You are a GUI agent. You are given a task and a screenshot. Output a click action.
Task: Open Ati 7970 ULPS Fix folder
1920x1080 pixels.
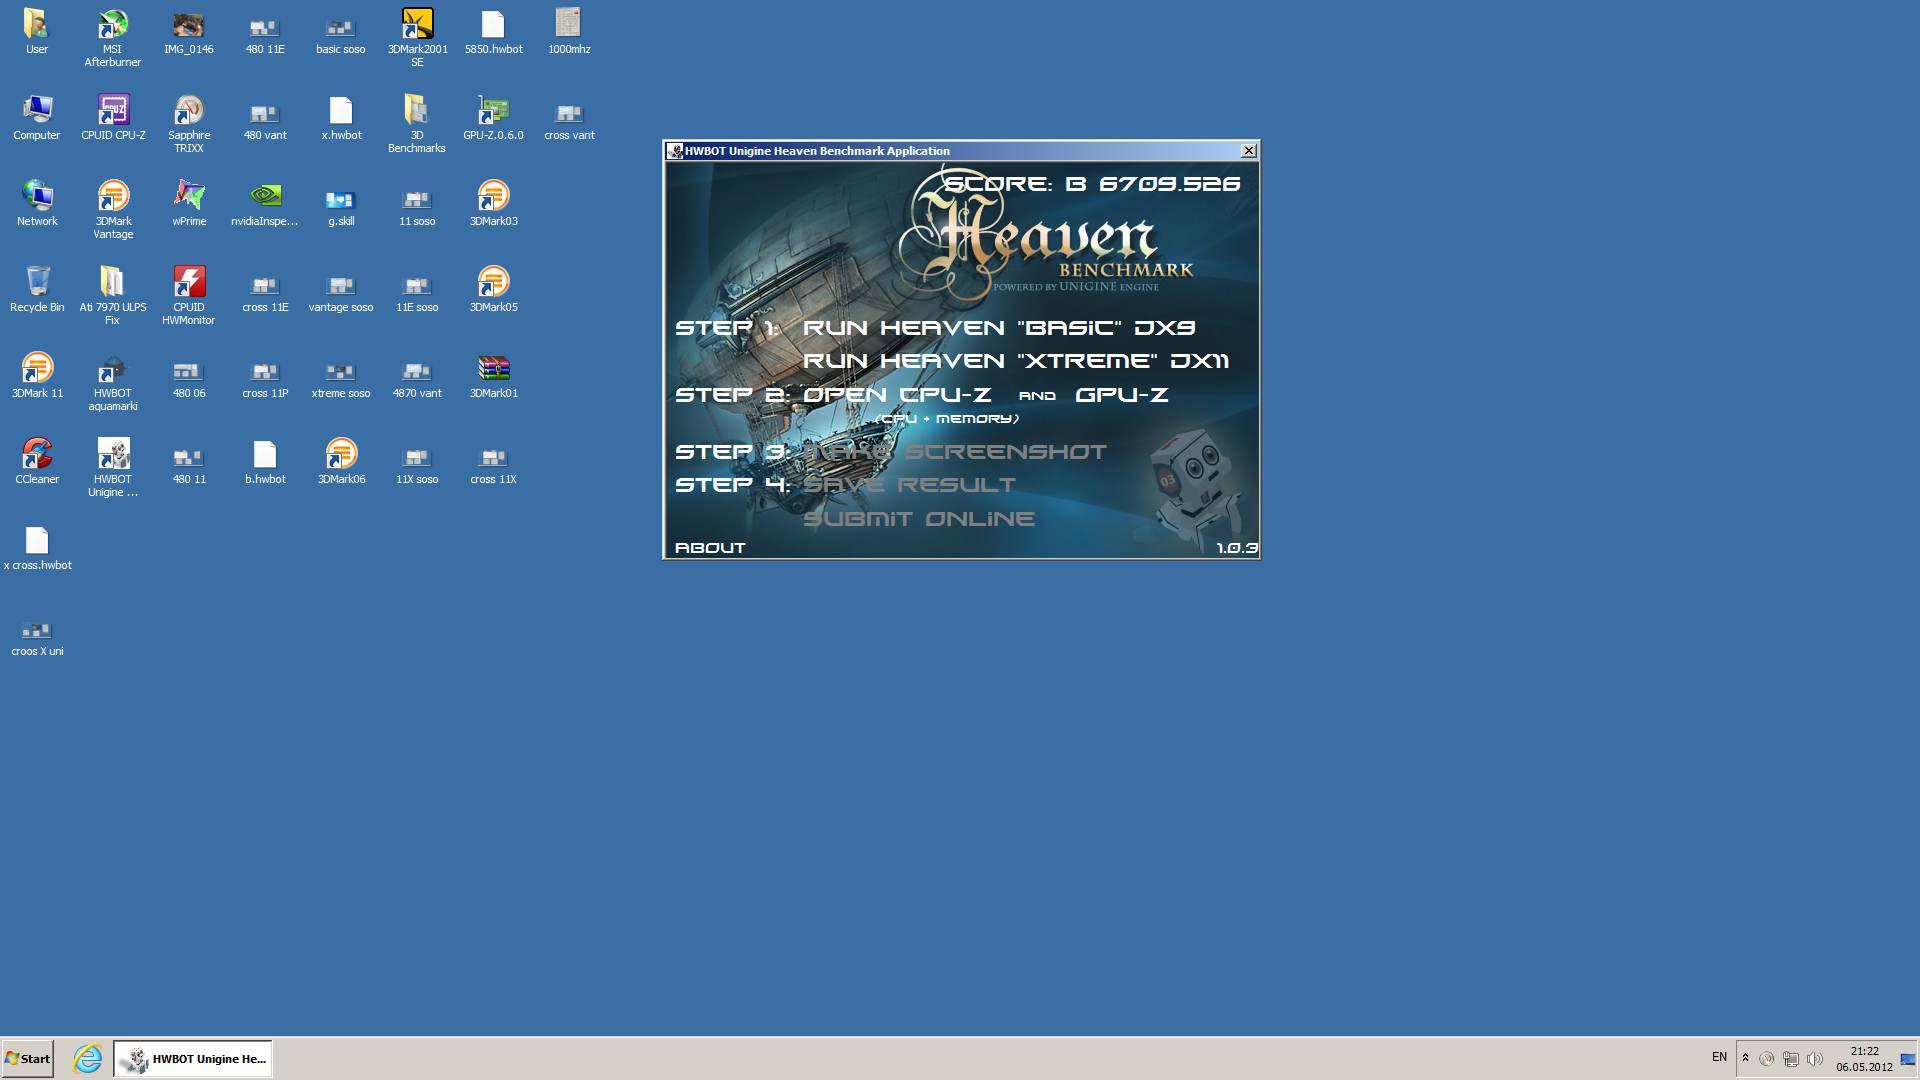pyautogui.click(x=113, y=296)
